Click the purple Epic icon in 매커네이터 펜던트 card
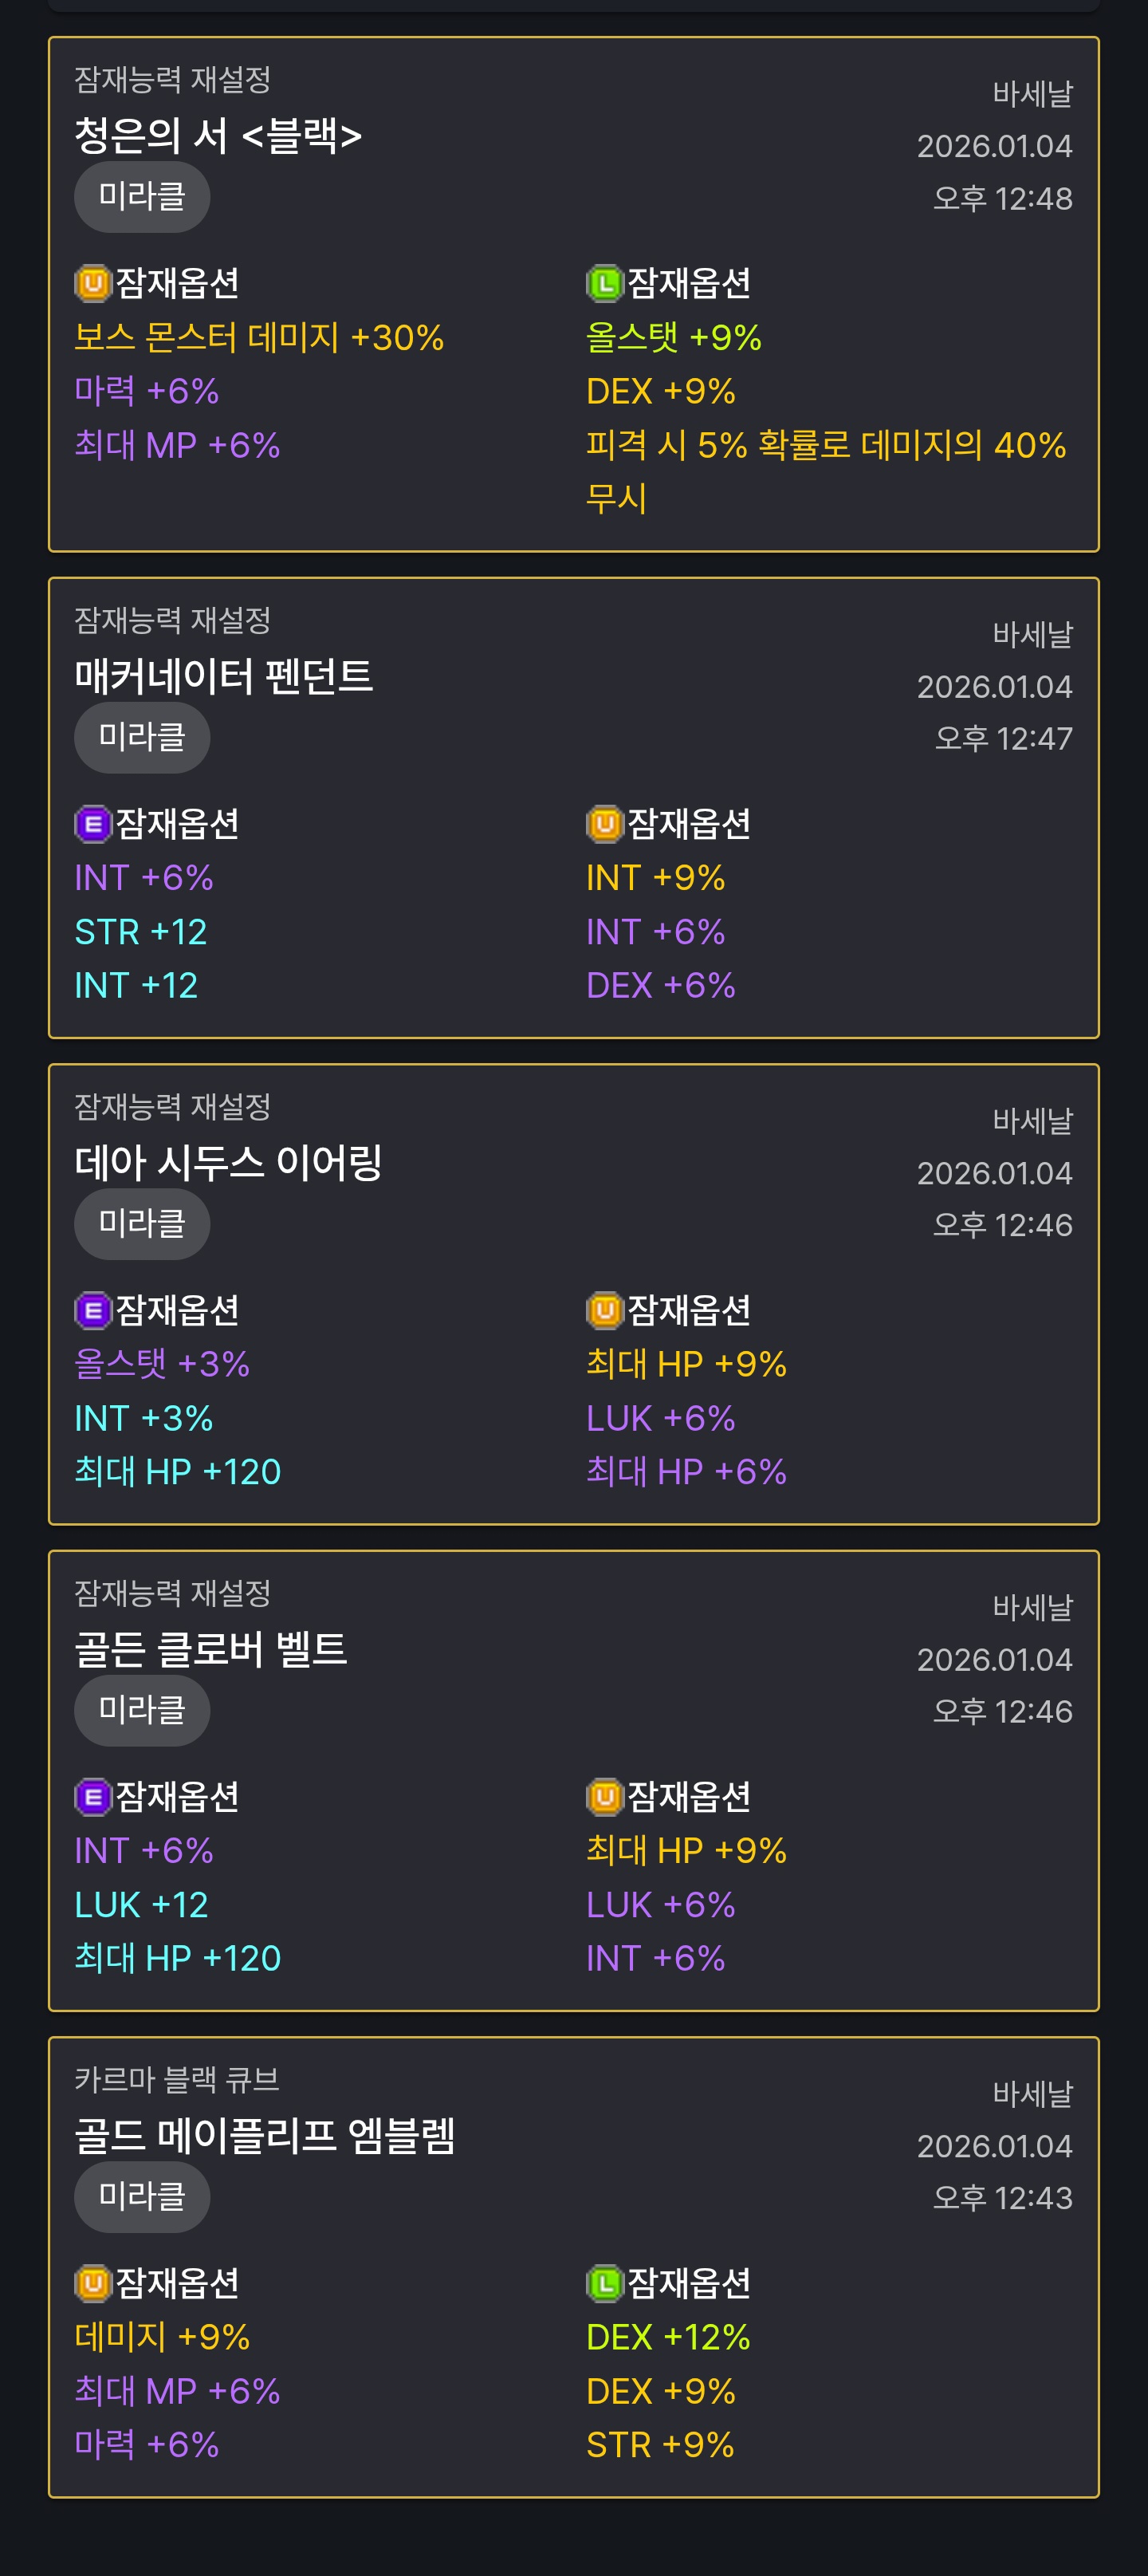This screenshot has width=1148, height=2576. [93, 824]
